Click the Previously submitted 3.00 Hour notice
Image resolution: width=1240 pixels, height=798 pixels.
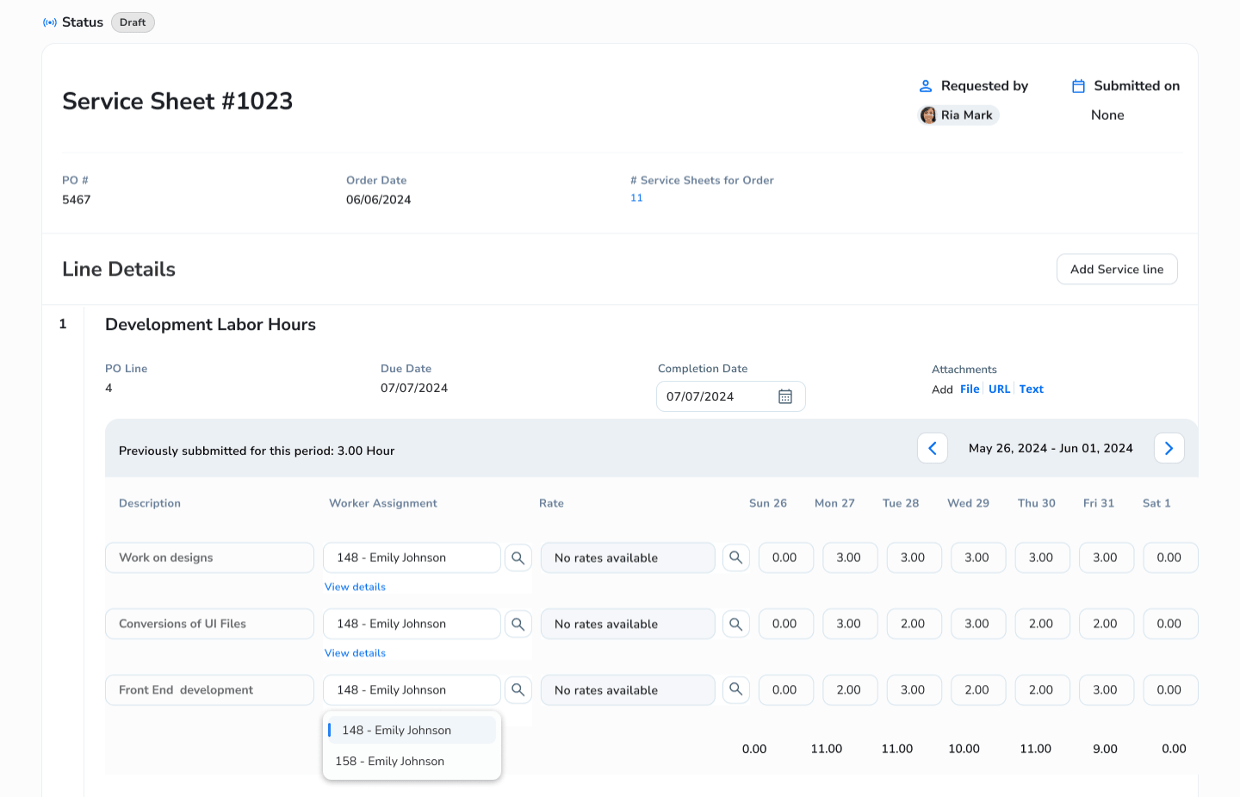[x=256, y=451]
